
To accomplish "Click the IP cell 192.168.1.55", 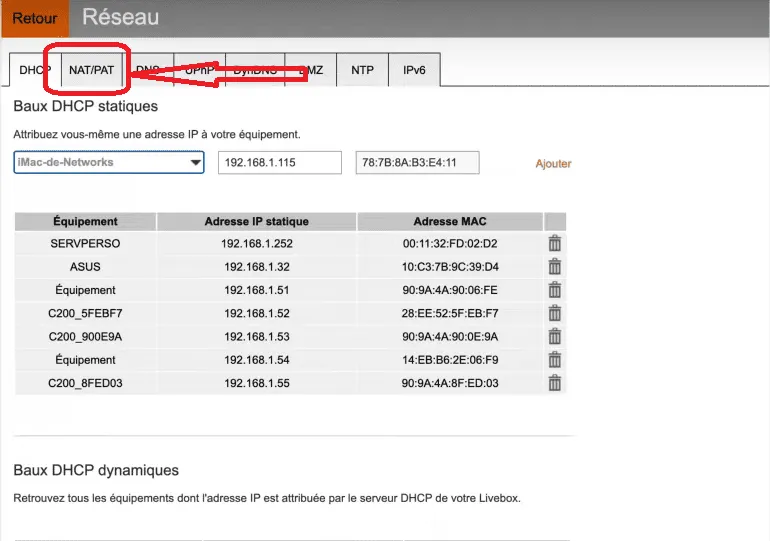I will click(257, 383).
